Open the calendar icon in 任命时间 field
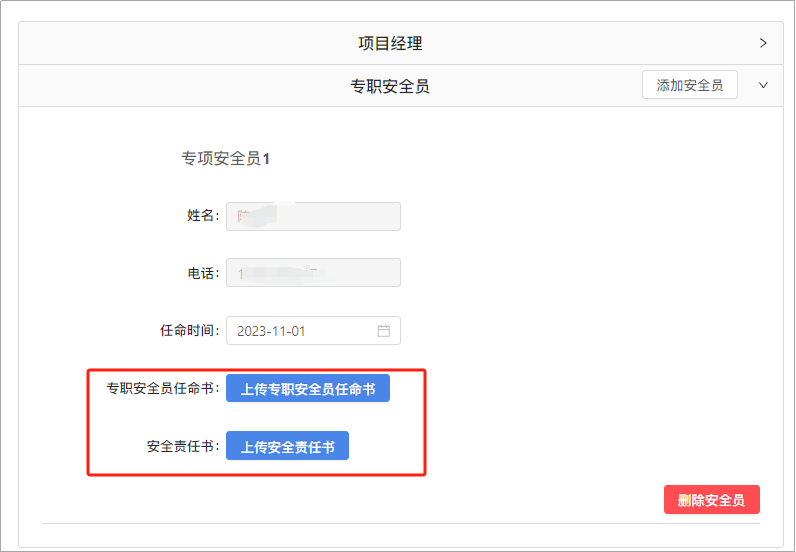Image resolution: width=796 pixels, height=552 pixels. 383,331
